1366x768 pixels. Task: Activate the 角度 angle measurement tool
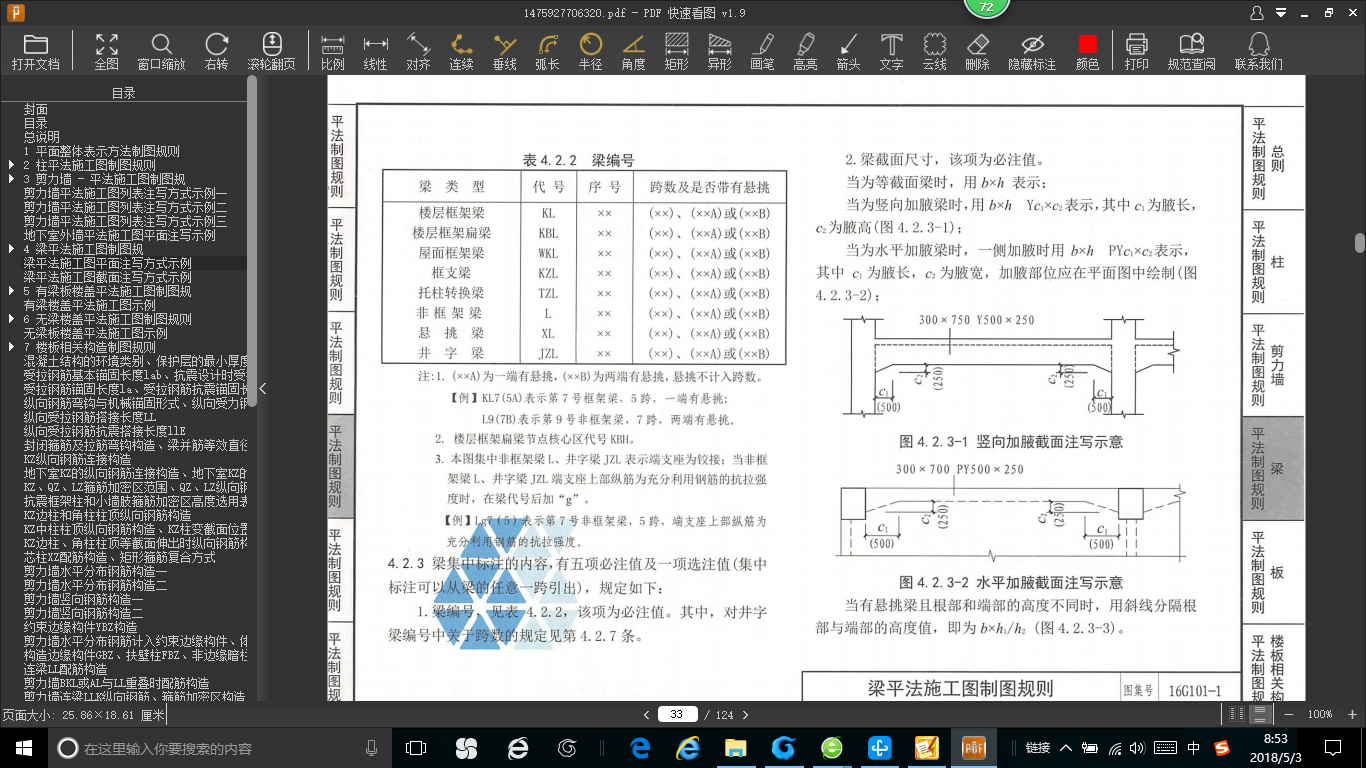pos(633,46)
